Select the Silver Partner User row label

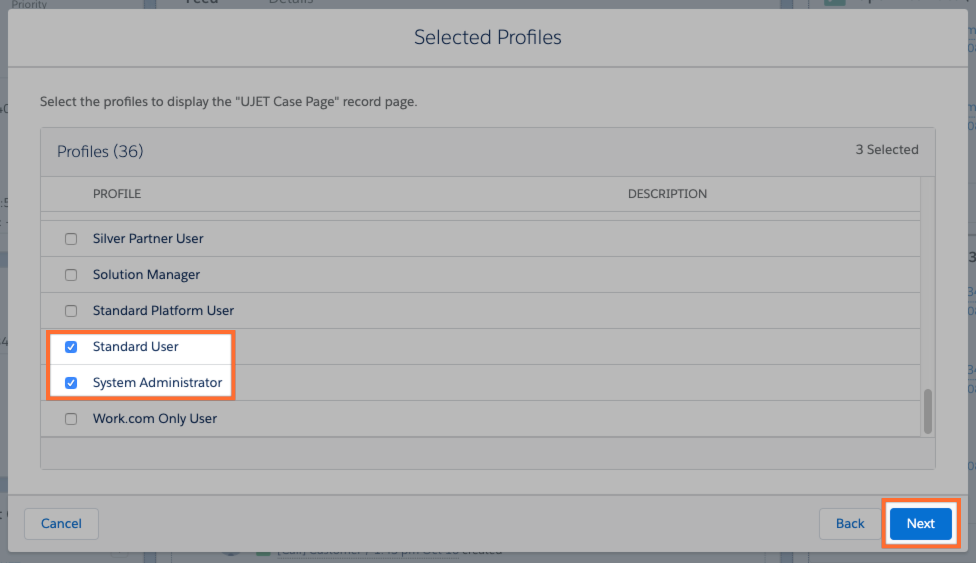point(148,239)
